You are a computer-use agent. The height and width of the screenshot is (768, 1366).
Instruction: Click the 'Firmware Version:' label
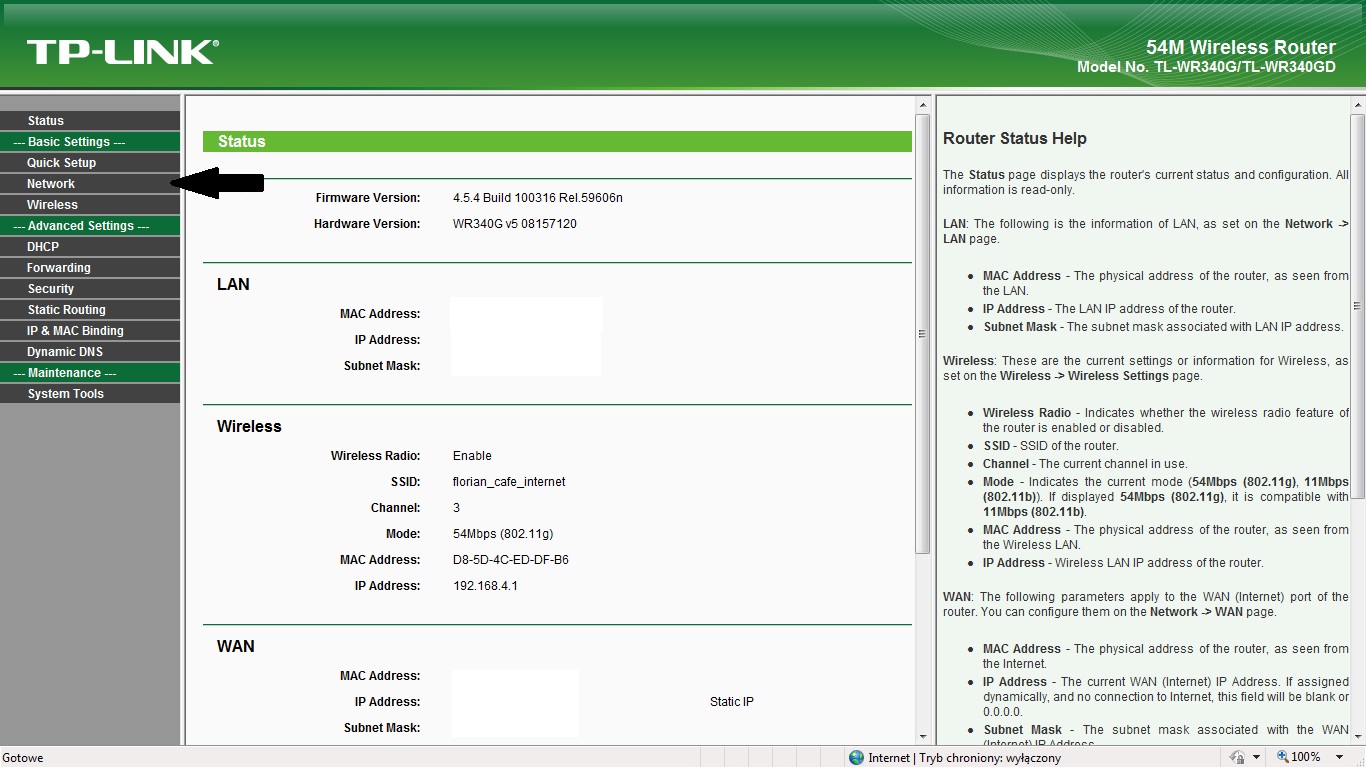coord(368,198)
